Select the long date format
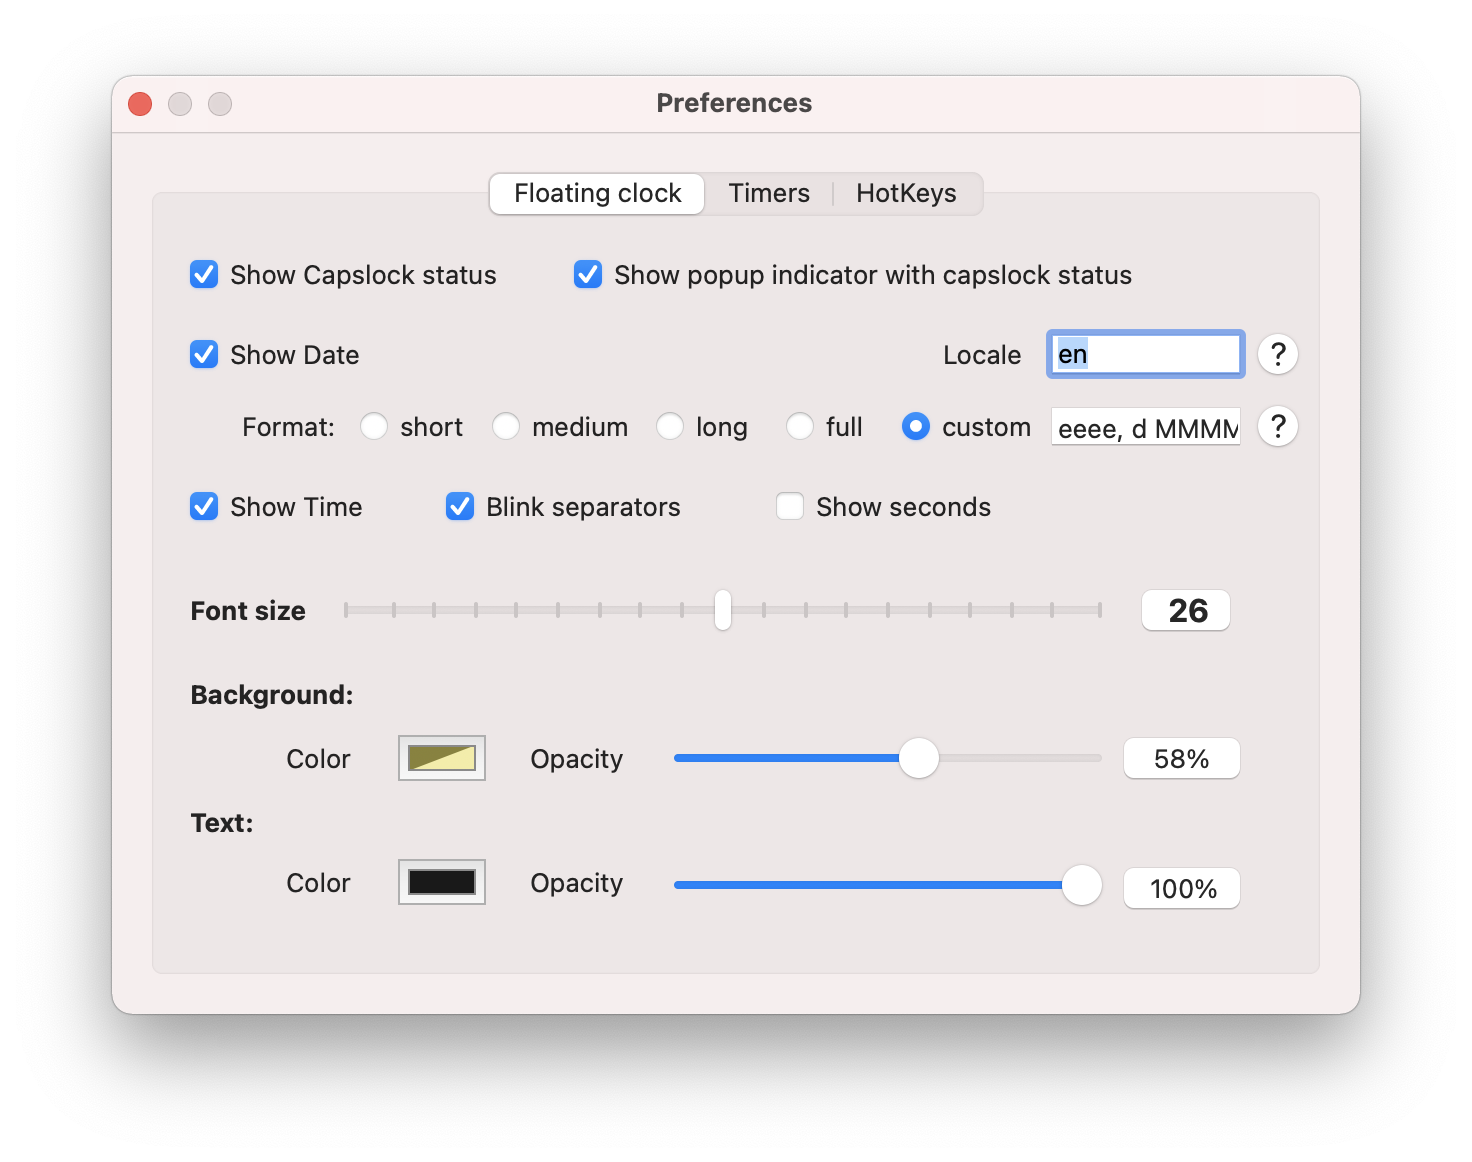This screenshot has height=1162, width=1472. point(670,427)
